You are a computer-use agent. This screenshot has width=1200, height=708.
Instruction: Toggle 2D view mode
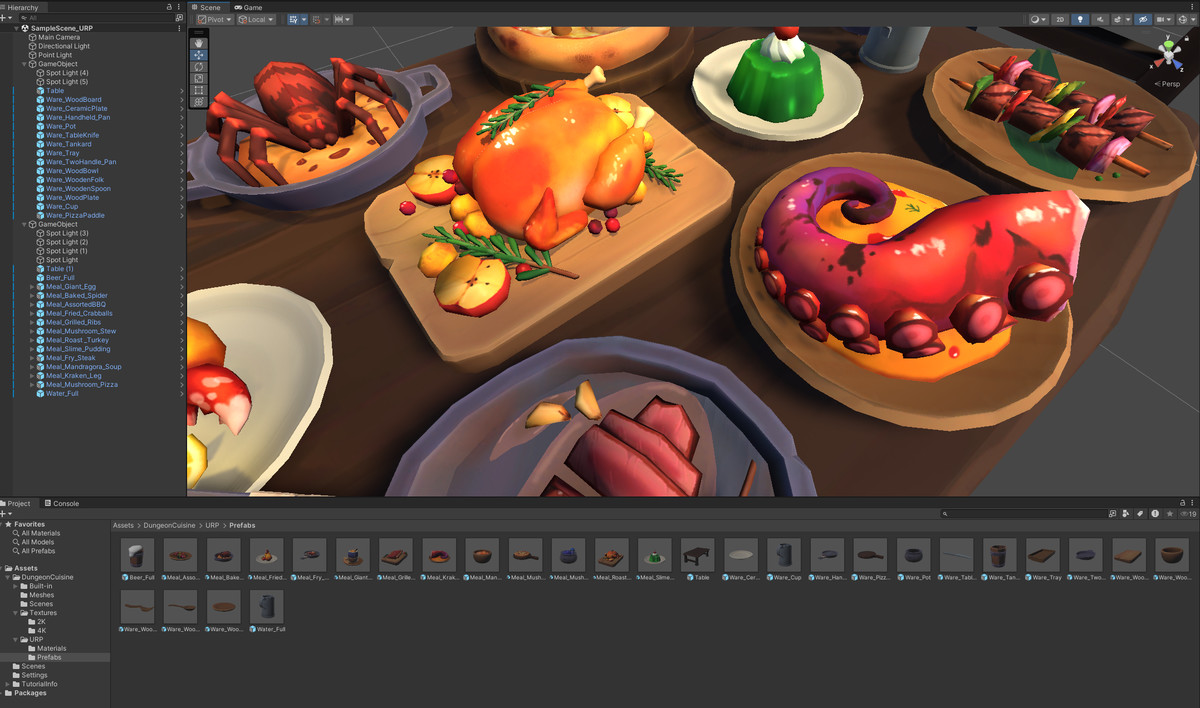point(1060,19)
